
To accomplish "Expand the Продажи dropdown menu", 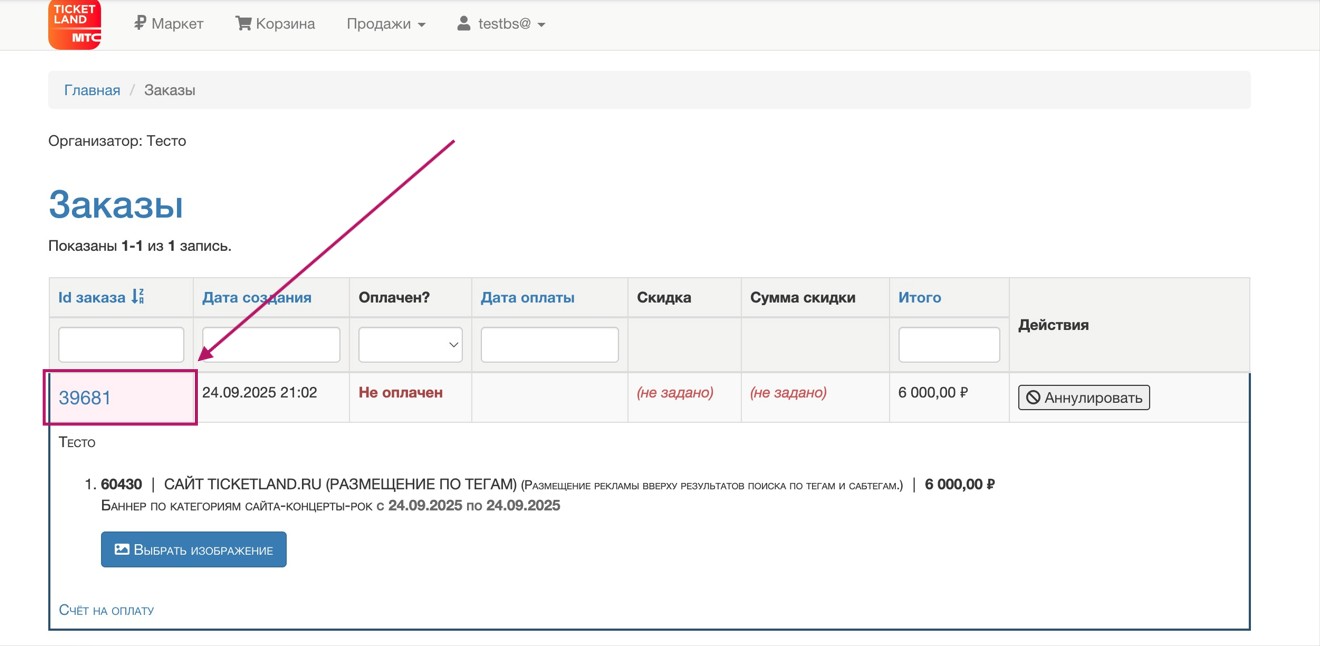I will tap(386, 24).
